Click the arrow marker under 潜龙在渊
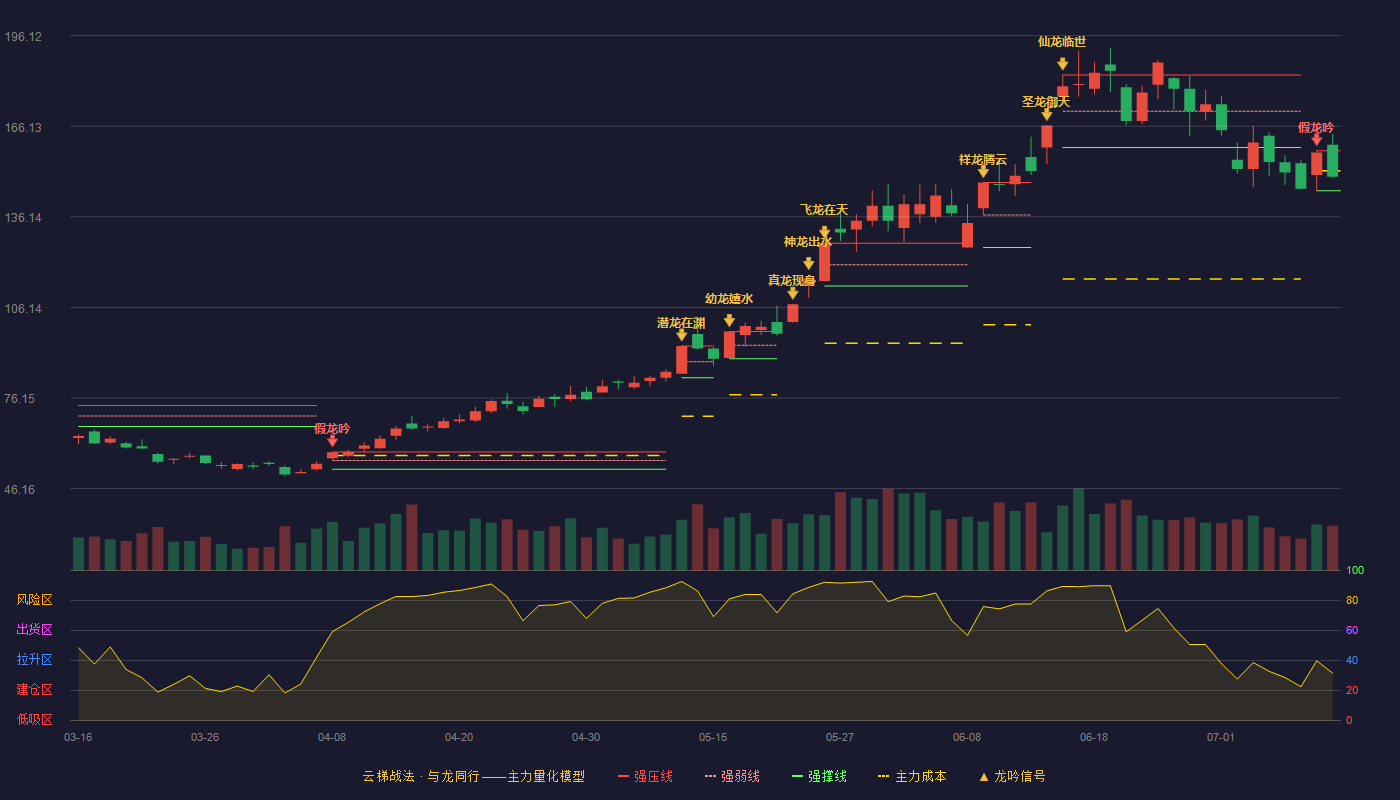Viewport: 1400px width, 800px height. [x=681, y=336]
